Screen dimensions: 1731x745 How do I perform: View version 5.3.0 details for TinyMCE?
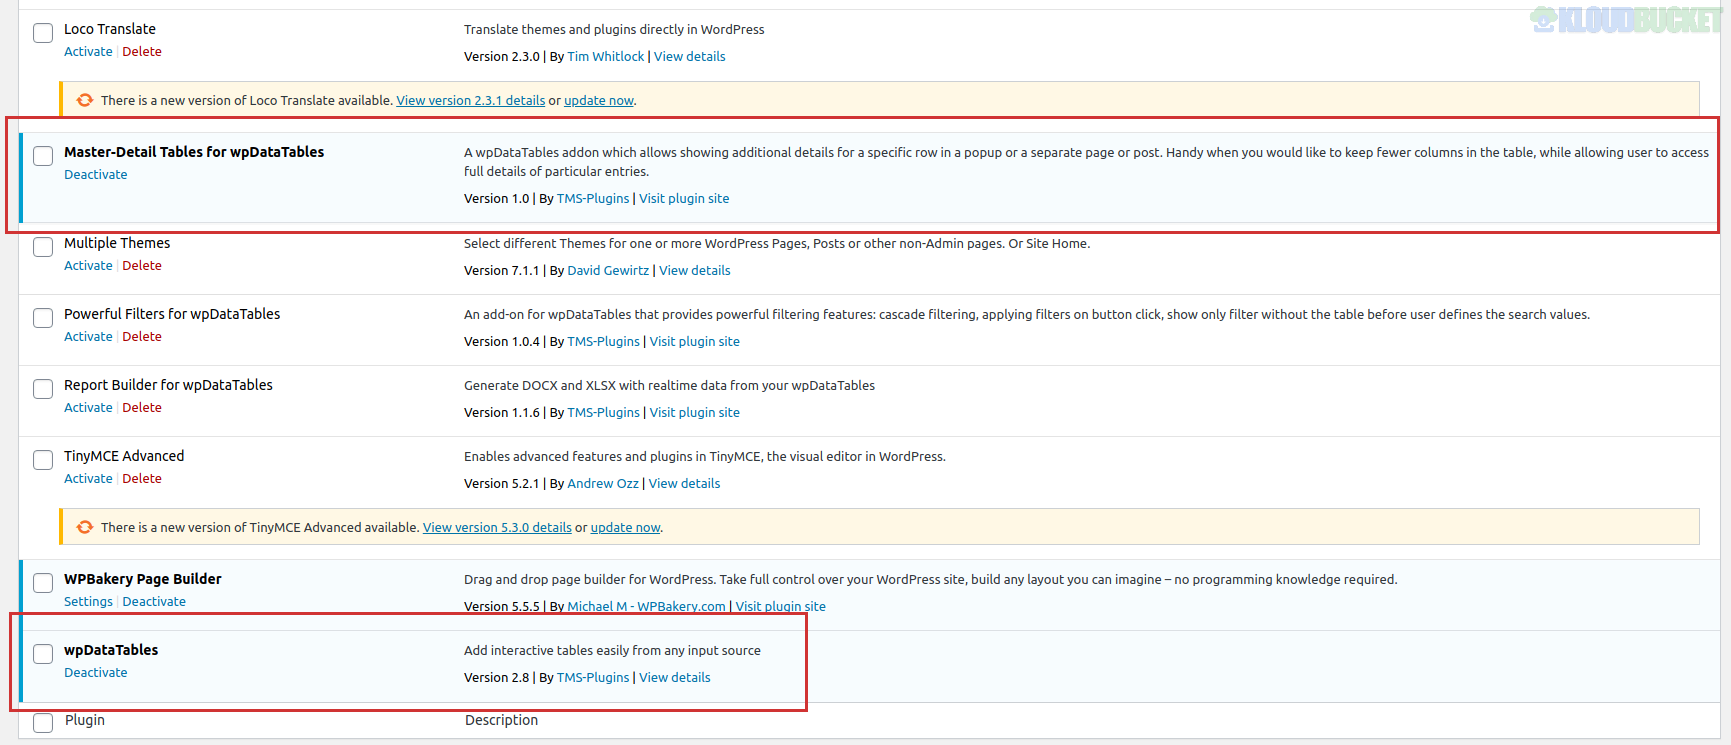point(497,528)
